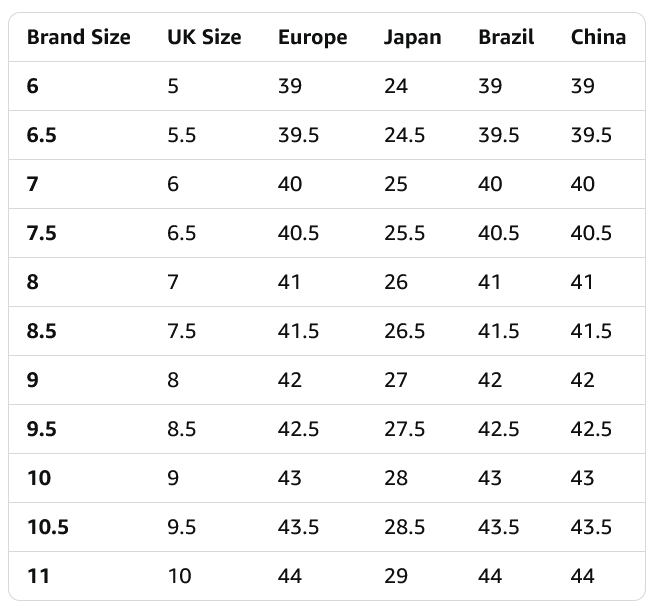
Task: Click Europe value 44 in last row
Action: (290, 576)
